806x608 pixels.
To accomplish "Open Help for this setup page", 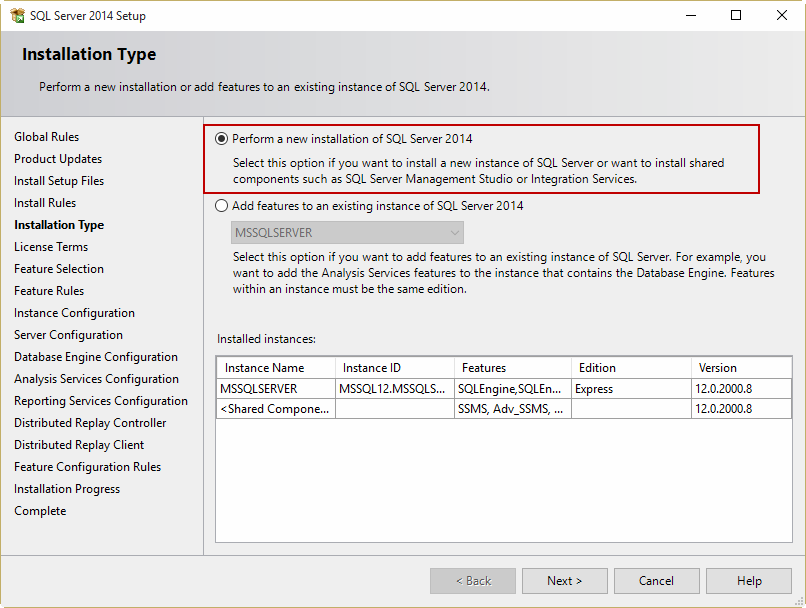I will pos(749,581).
